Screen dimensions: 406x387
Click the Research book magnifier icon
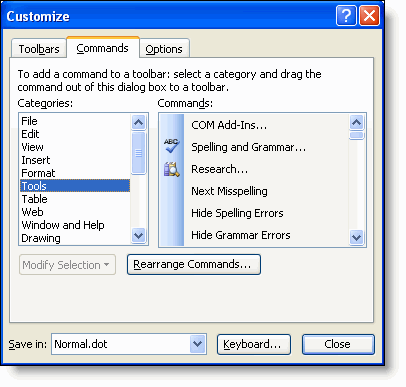[171, 169]
